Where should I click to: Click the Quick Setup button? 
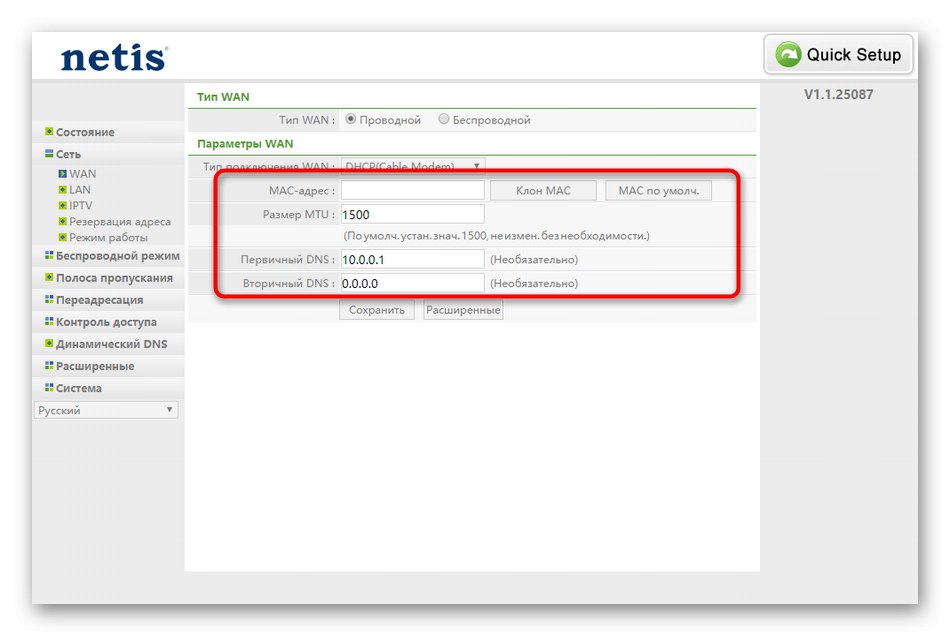(838, 55)
